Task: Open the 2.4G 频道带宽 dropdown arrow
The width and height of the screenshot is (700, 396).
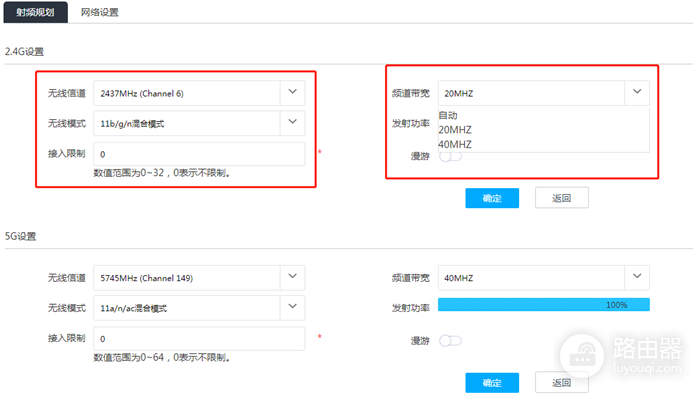Action: (637, 93)
